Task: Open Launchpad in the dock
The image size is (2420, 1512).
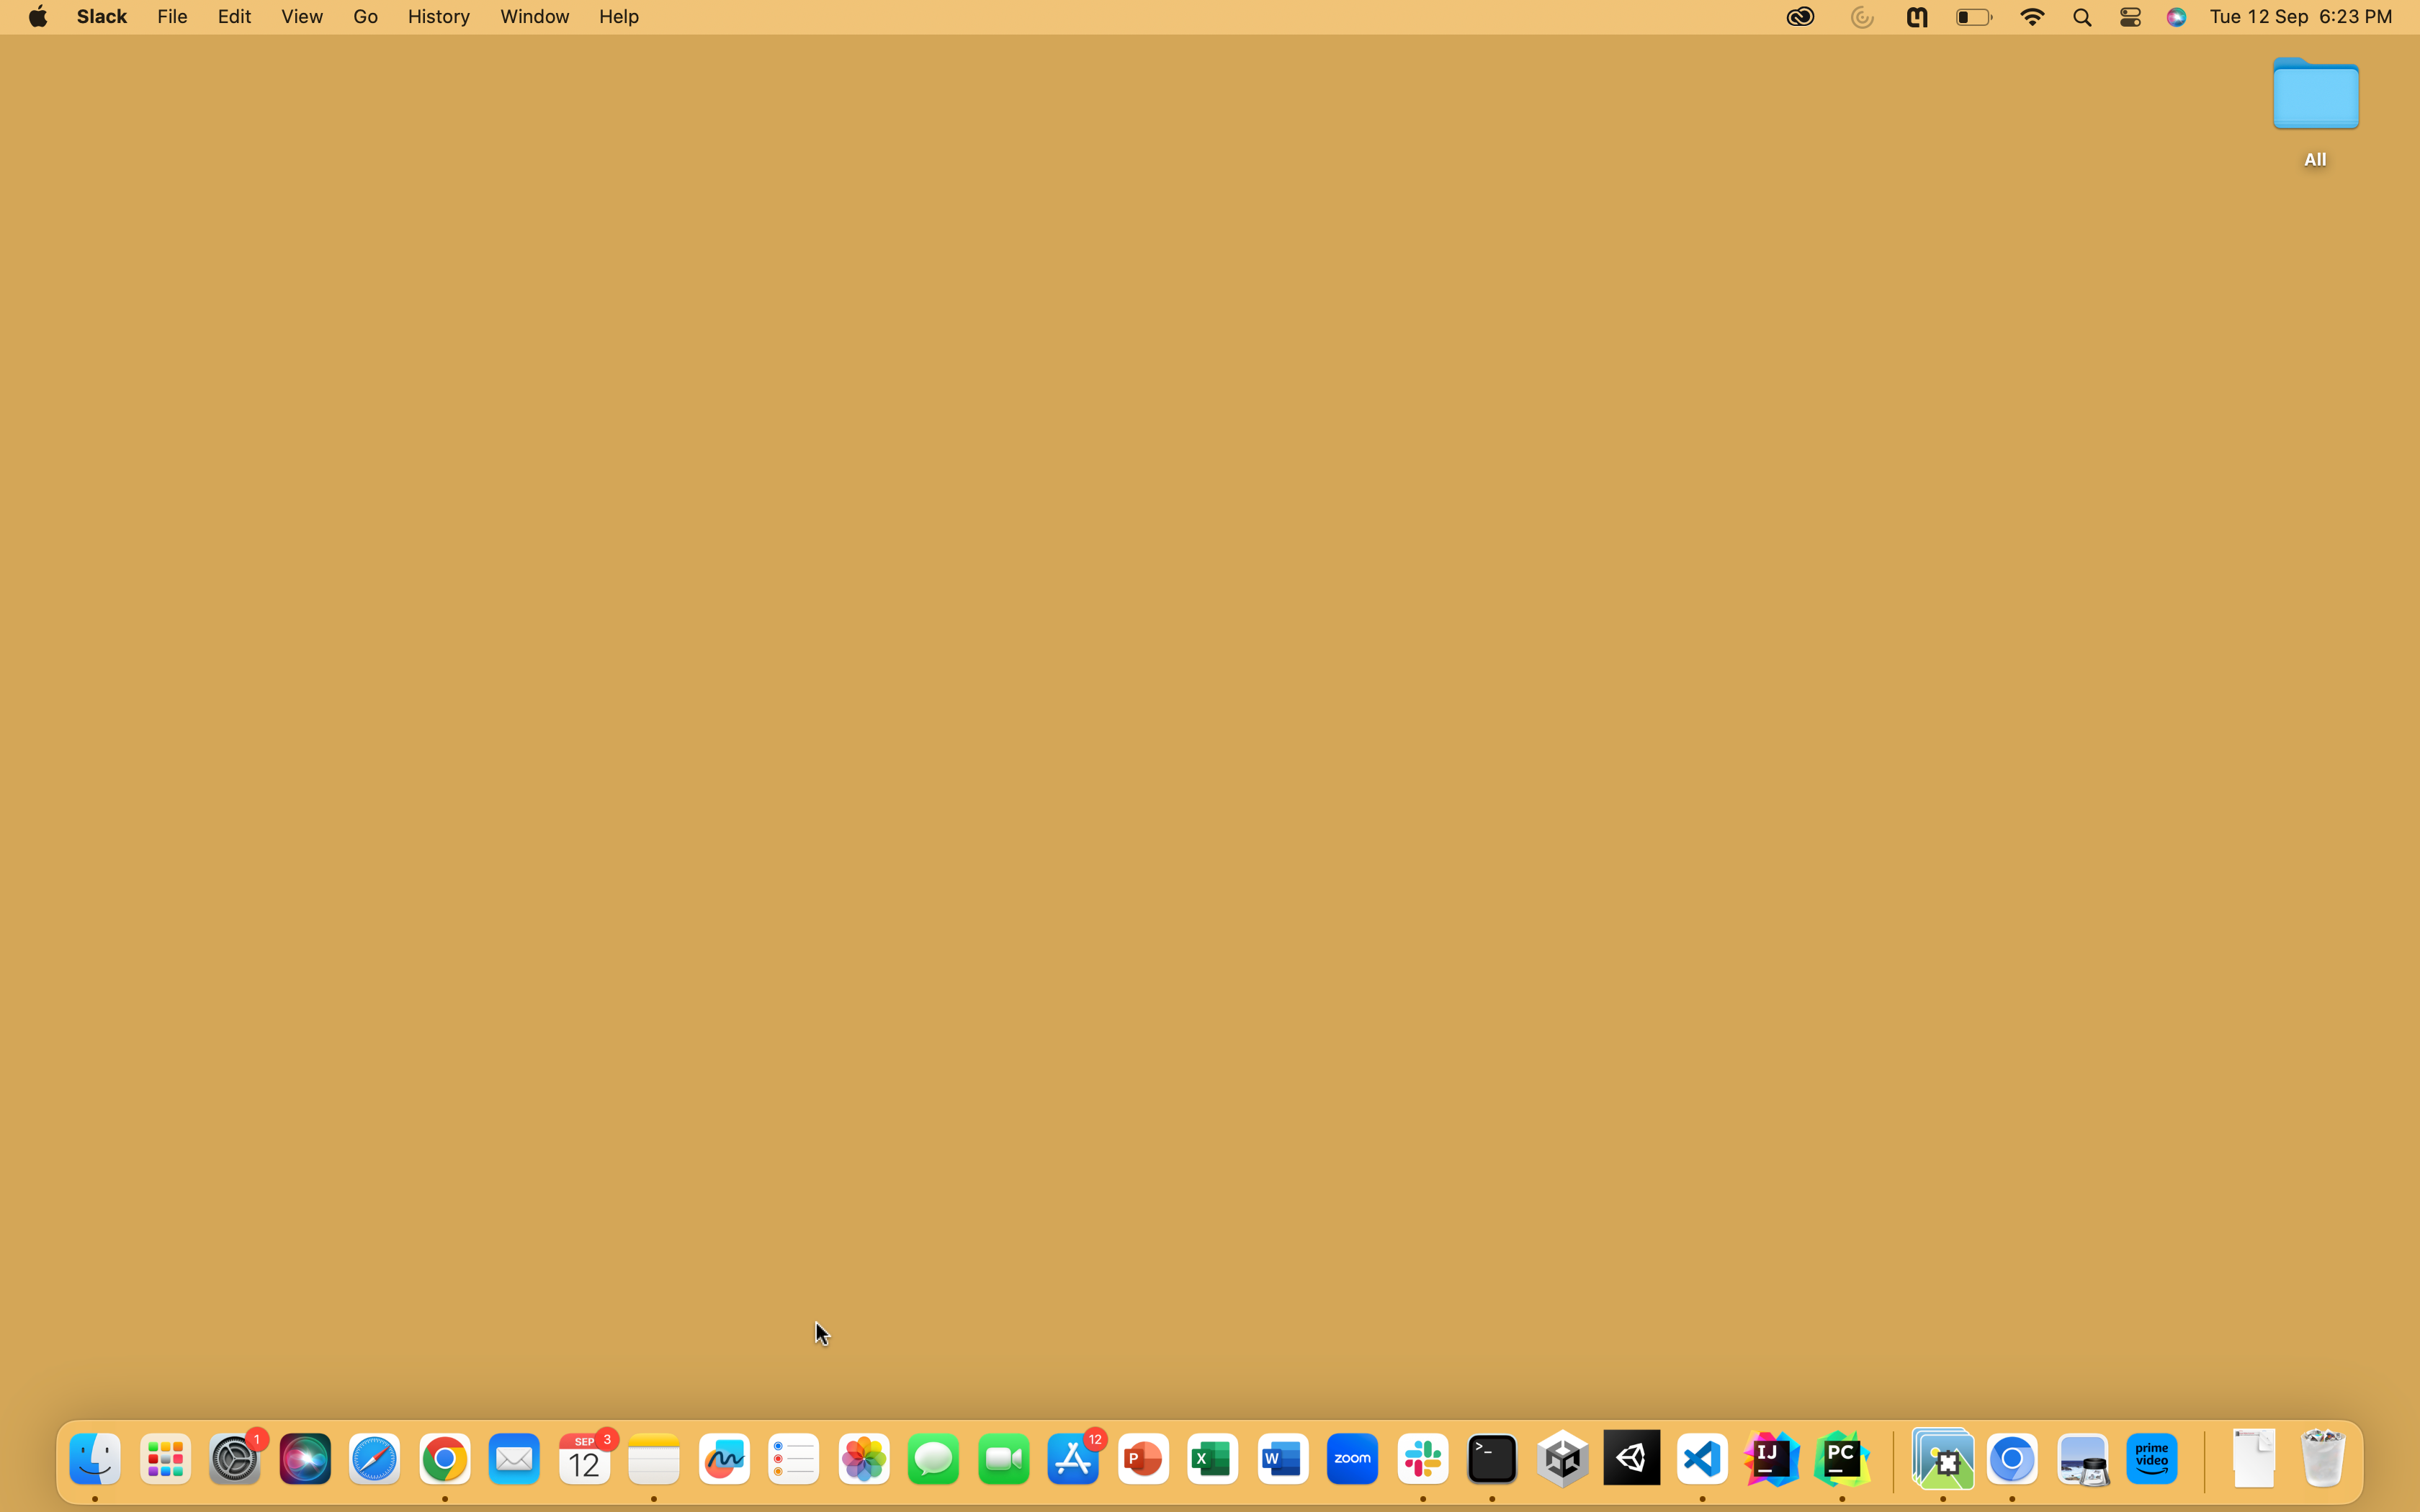Action: [x=165, y=1460]
